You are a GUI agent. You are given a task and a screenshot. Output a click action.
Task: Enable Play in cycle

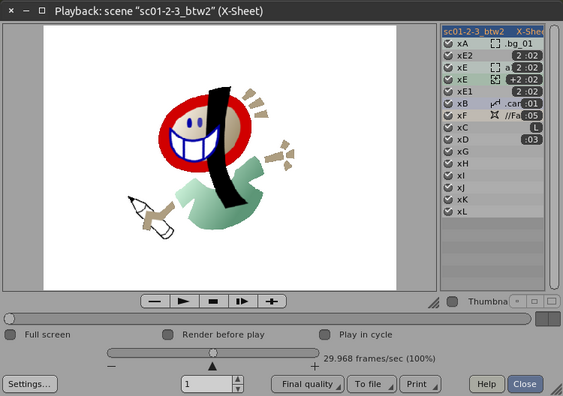[x=325, y=335]
